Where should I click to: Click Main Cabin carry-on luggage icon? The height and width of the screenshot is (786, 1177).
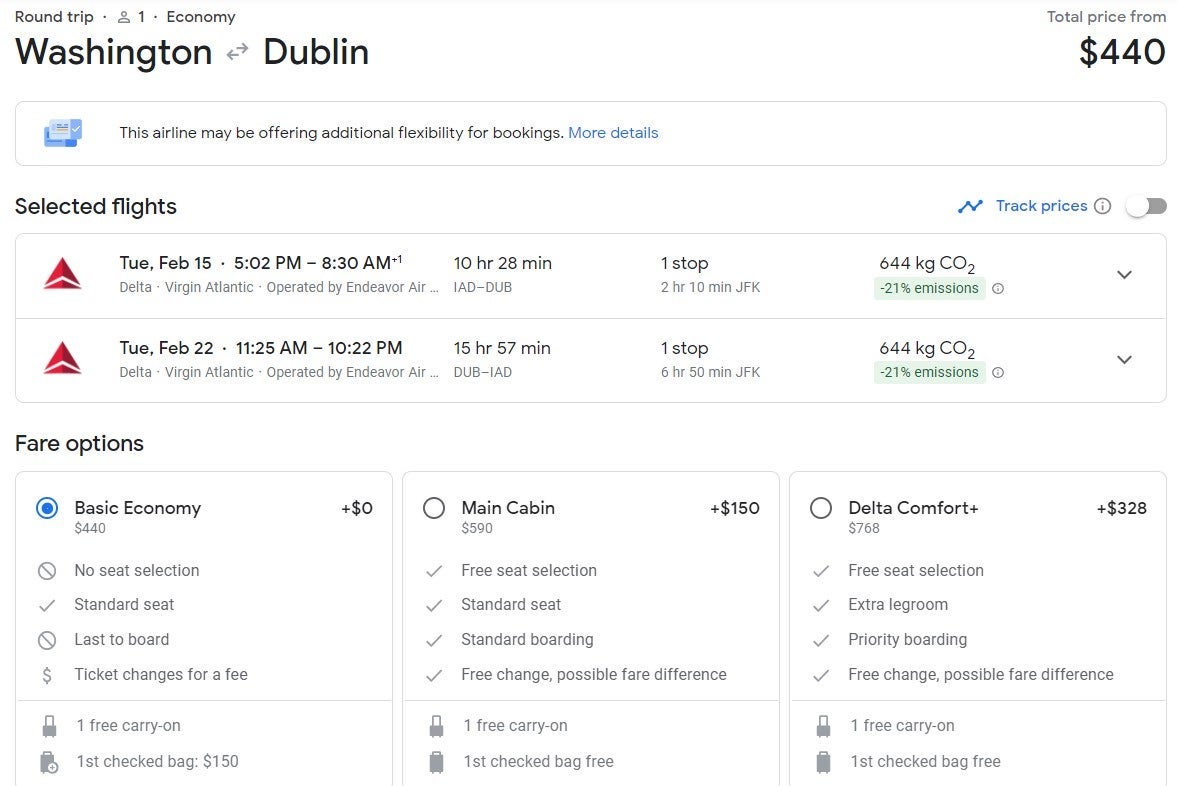click(436, 726)
